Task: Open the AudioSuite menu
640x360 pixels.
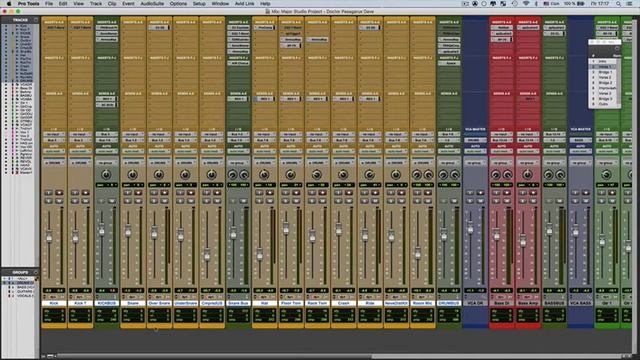Action: pos(152,3)
